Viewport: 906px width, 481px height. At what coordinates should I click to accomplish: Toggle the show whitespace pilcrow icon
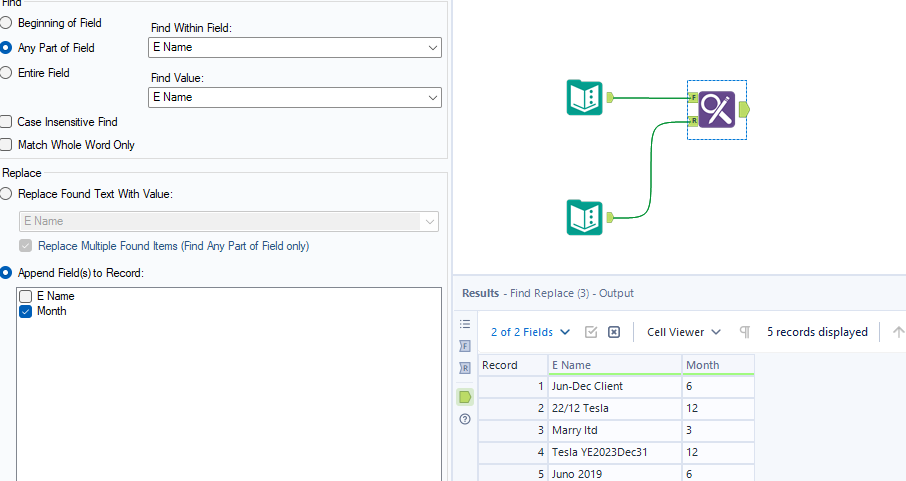[745, 332]
